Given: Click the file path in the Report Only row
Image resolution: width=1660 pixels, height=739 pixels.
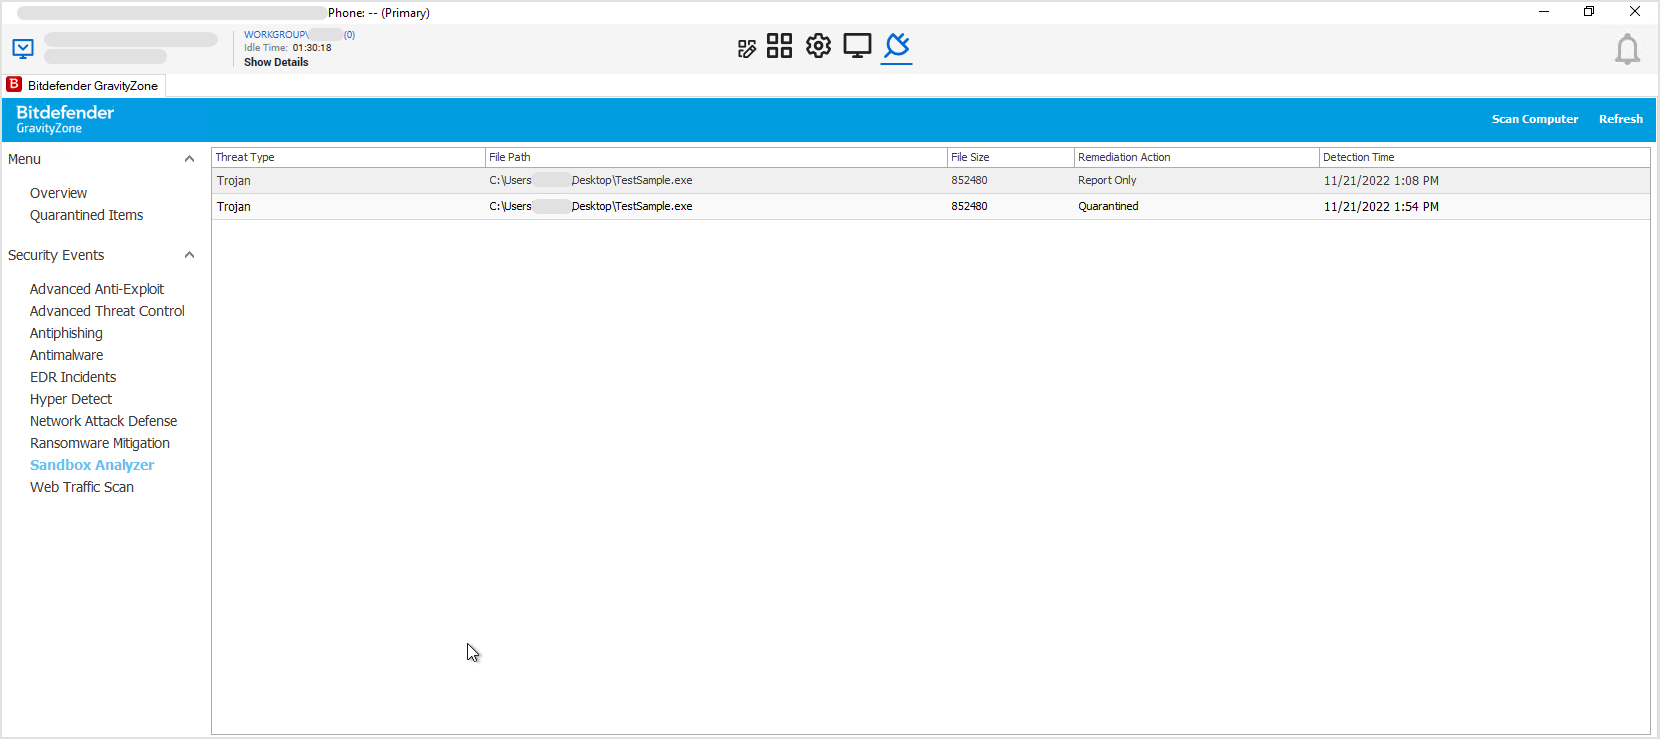Looking at the screenshot, I should (591, 181).
